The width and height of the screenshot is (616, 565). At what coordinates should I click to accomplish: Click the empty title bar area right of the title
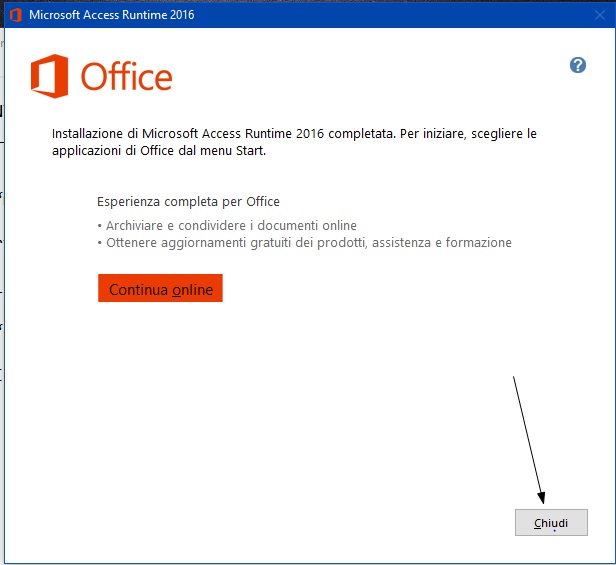pos(400,15)
